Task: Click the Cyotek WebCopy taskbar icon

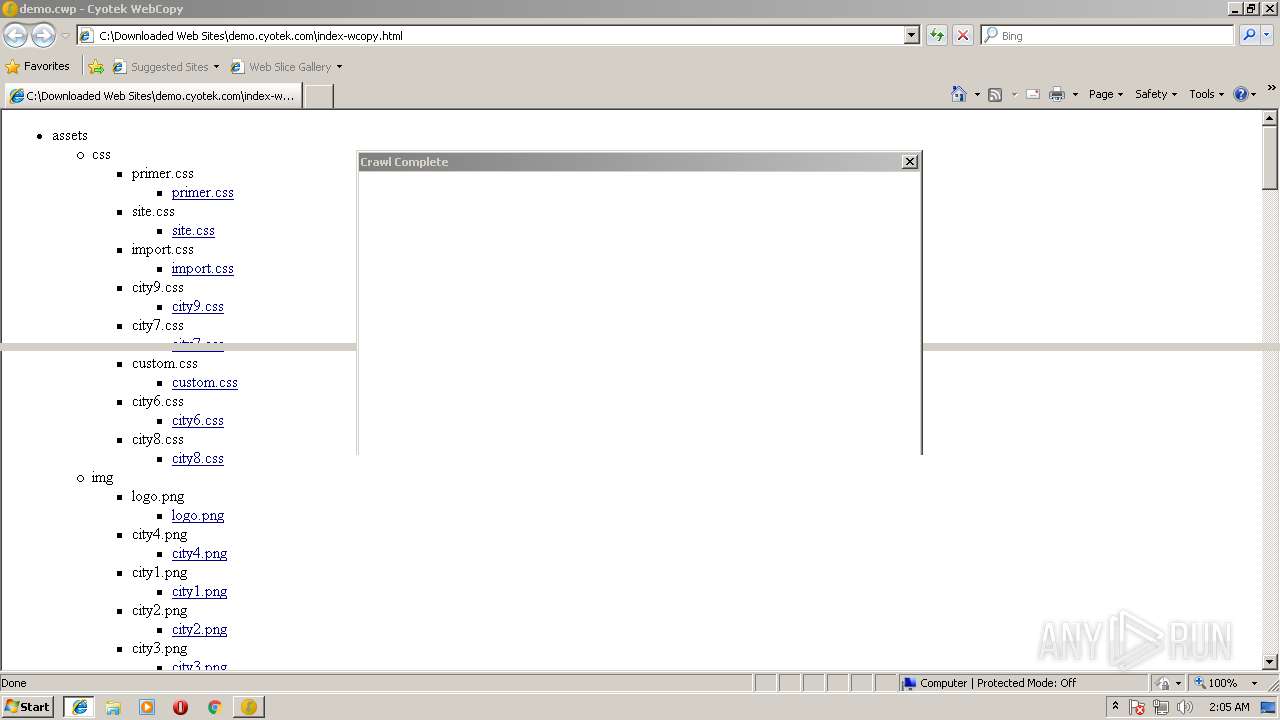Action: (x=248, y=707)
